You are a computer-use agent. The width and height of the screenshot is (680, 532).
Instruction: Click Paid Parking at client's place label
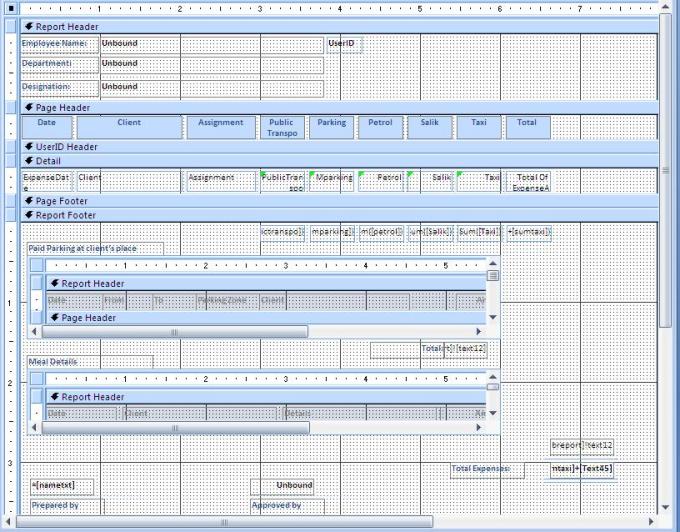[95, 248]
